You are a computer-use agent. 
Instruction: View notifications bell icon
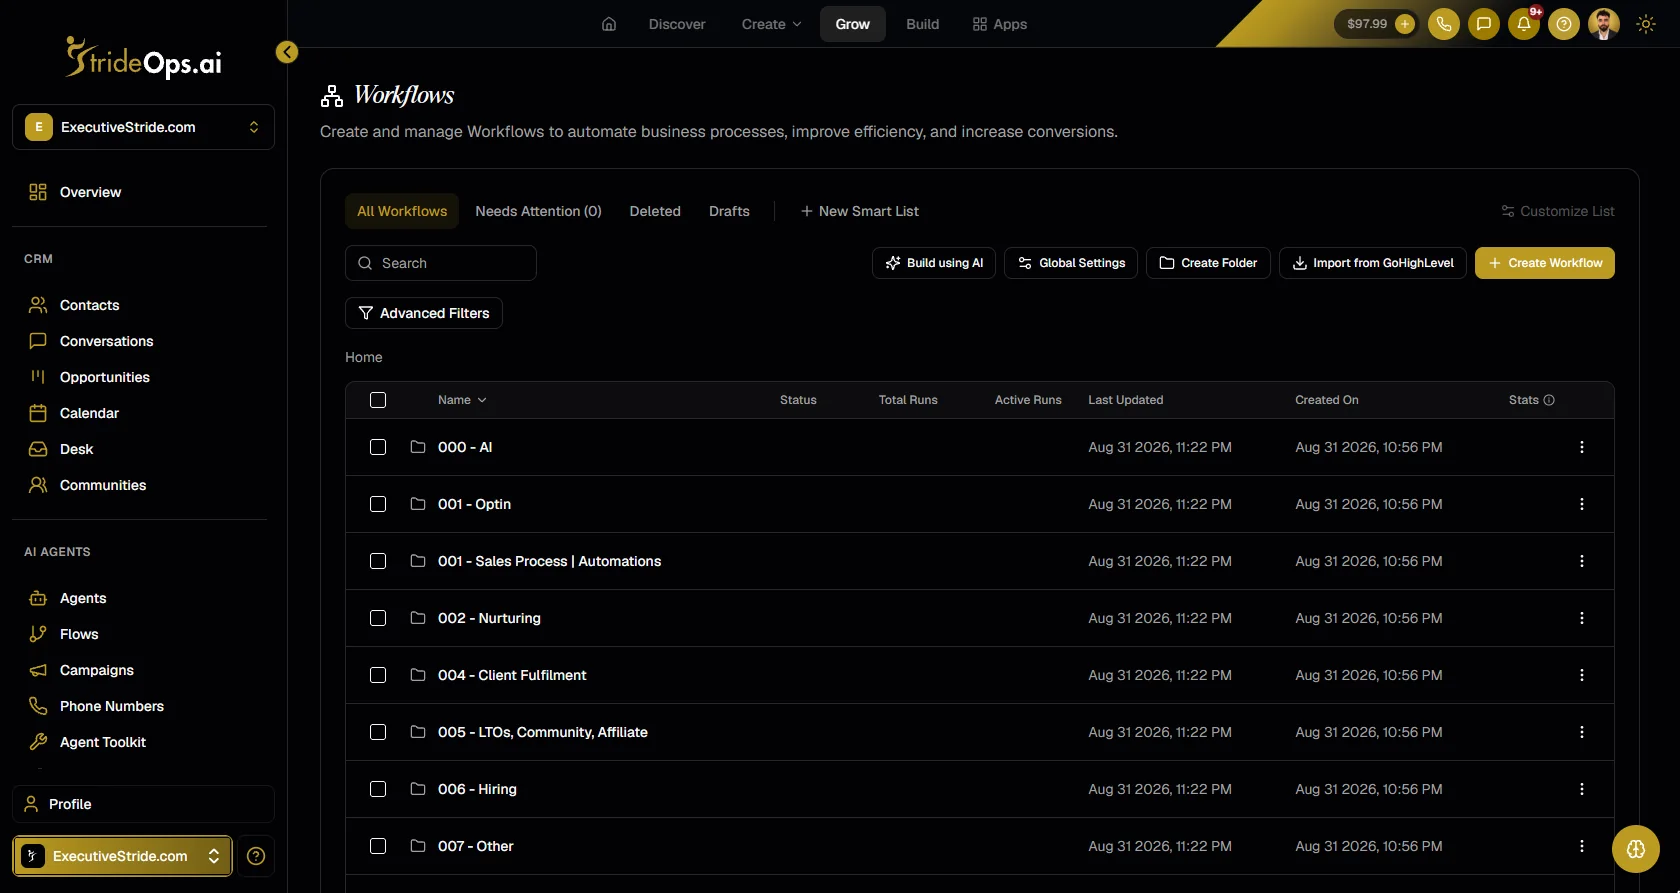(x=1524, y=24)
